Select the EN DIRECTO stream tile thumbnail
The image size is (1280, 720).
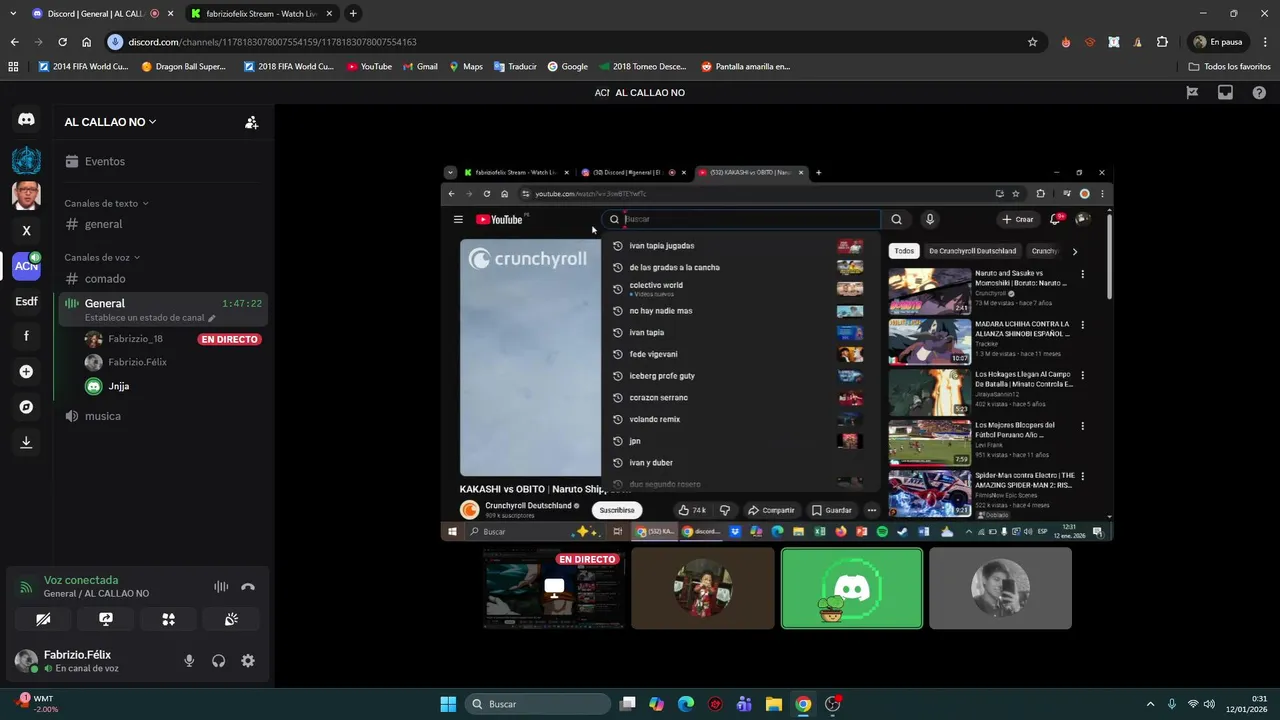click(x=554, y=588)
